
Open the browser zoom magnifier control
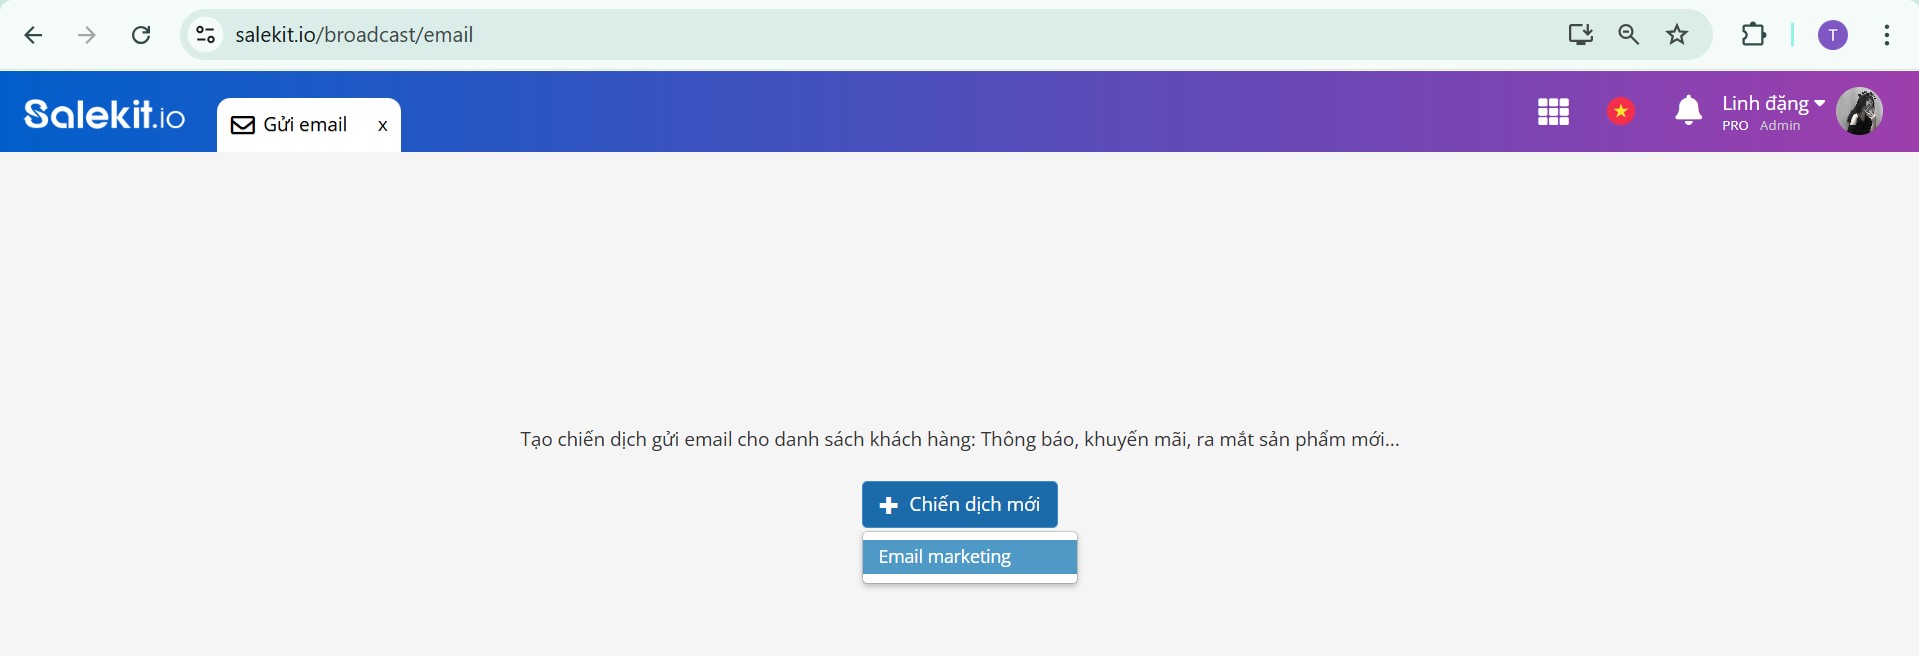pos(1629,35)
